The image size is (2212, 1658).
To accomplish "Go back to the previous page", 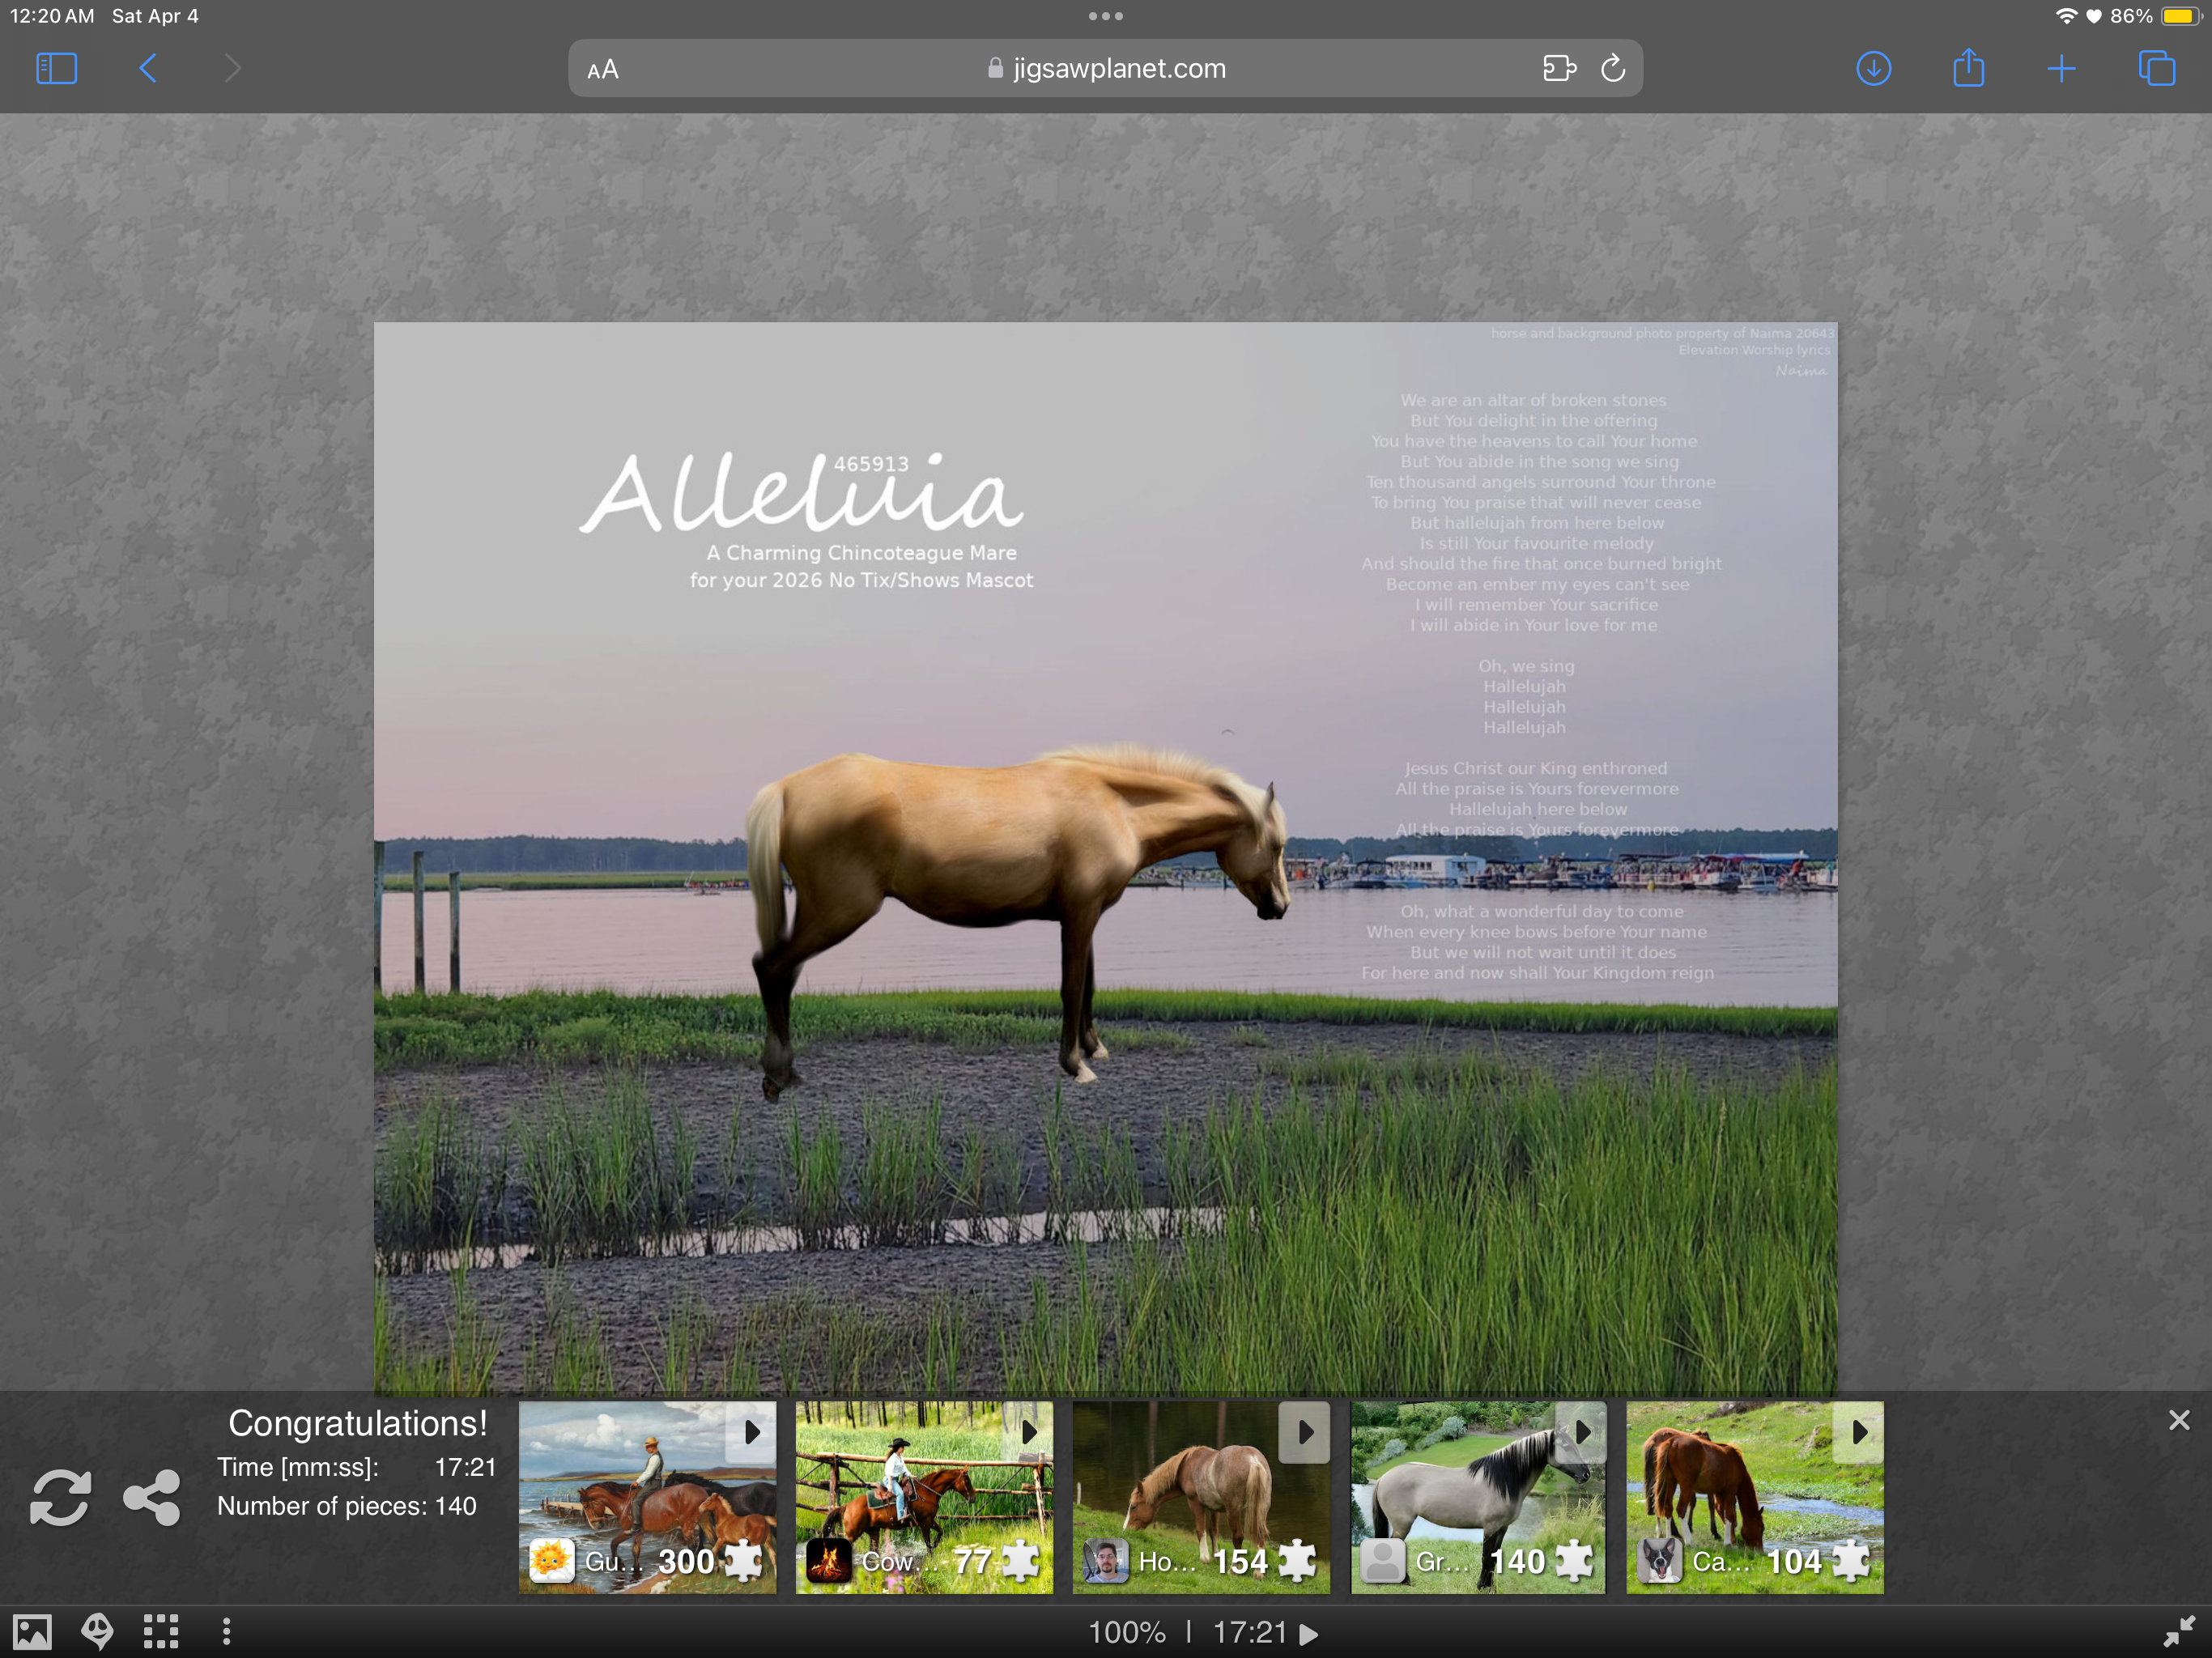I will tap(148, 69).
